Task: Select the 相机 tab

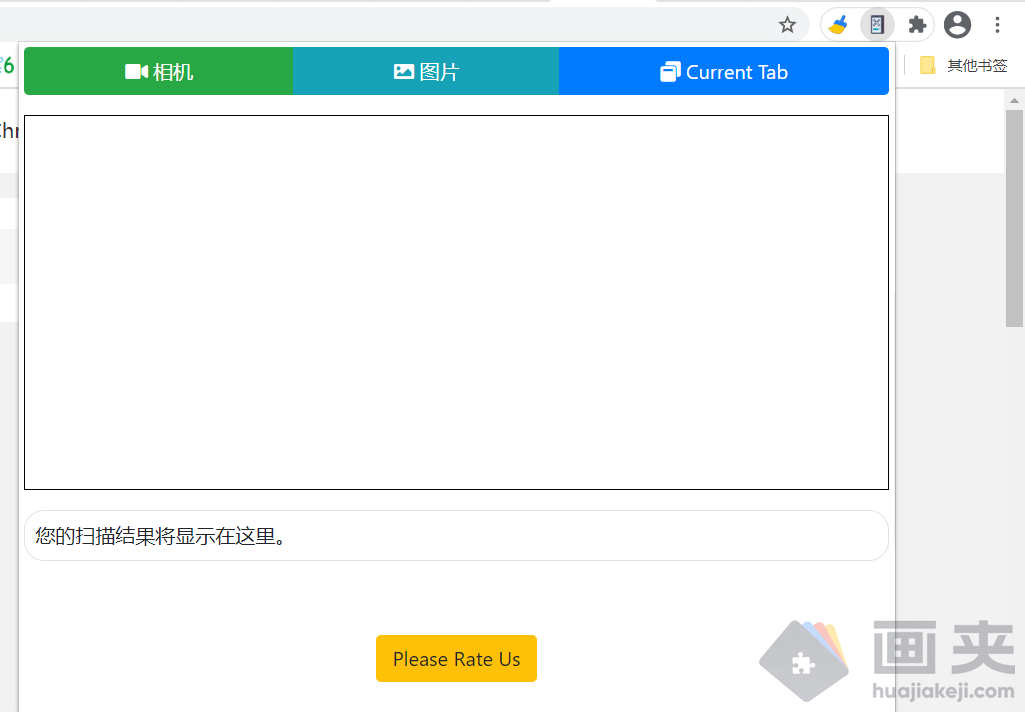Action: pos(158,70)
